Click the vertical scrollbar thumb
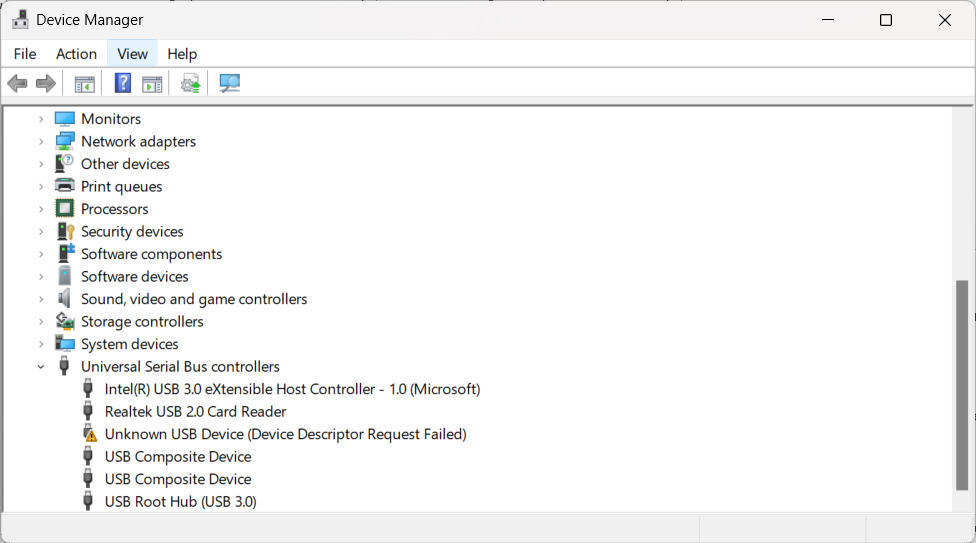The image size is (976, 543). click(962, 385)
